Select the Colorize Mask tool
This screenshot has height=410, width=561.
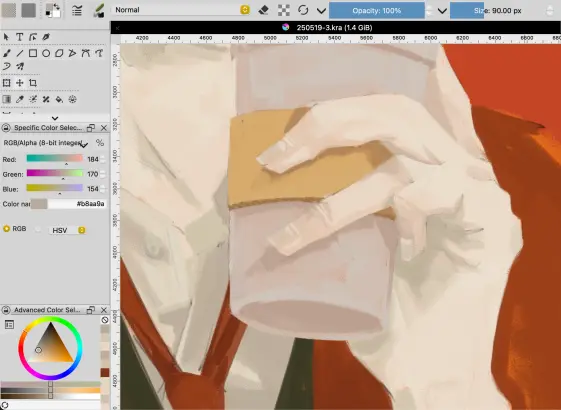point(33,99)
